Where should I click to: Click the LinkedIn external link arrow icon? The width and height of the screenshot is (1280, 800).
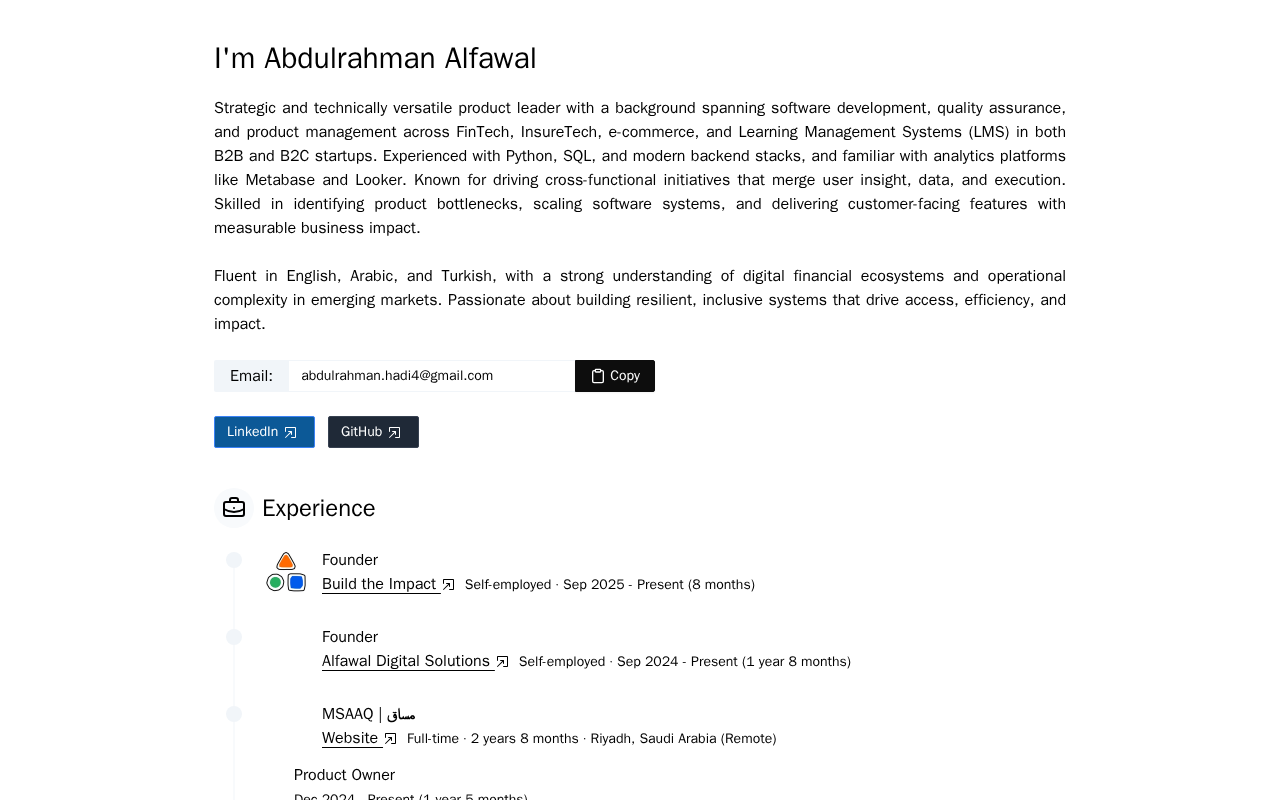point(291,432)
